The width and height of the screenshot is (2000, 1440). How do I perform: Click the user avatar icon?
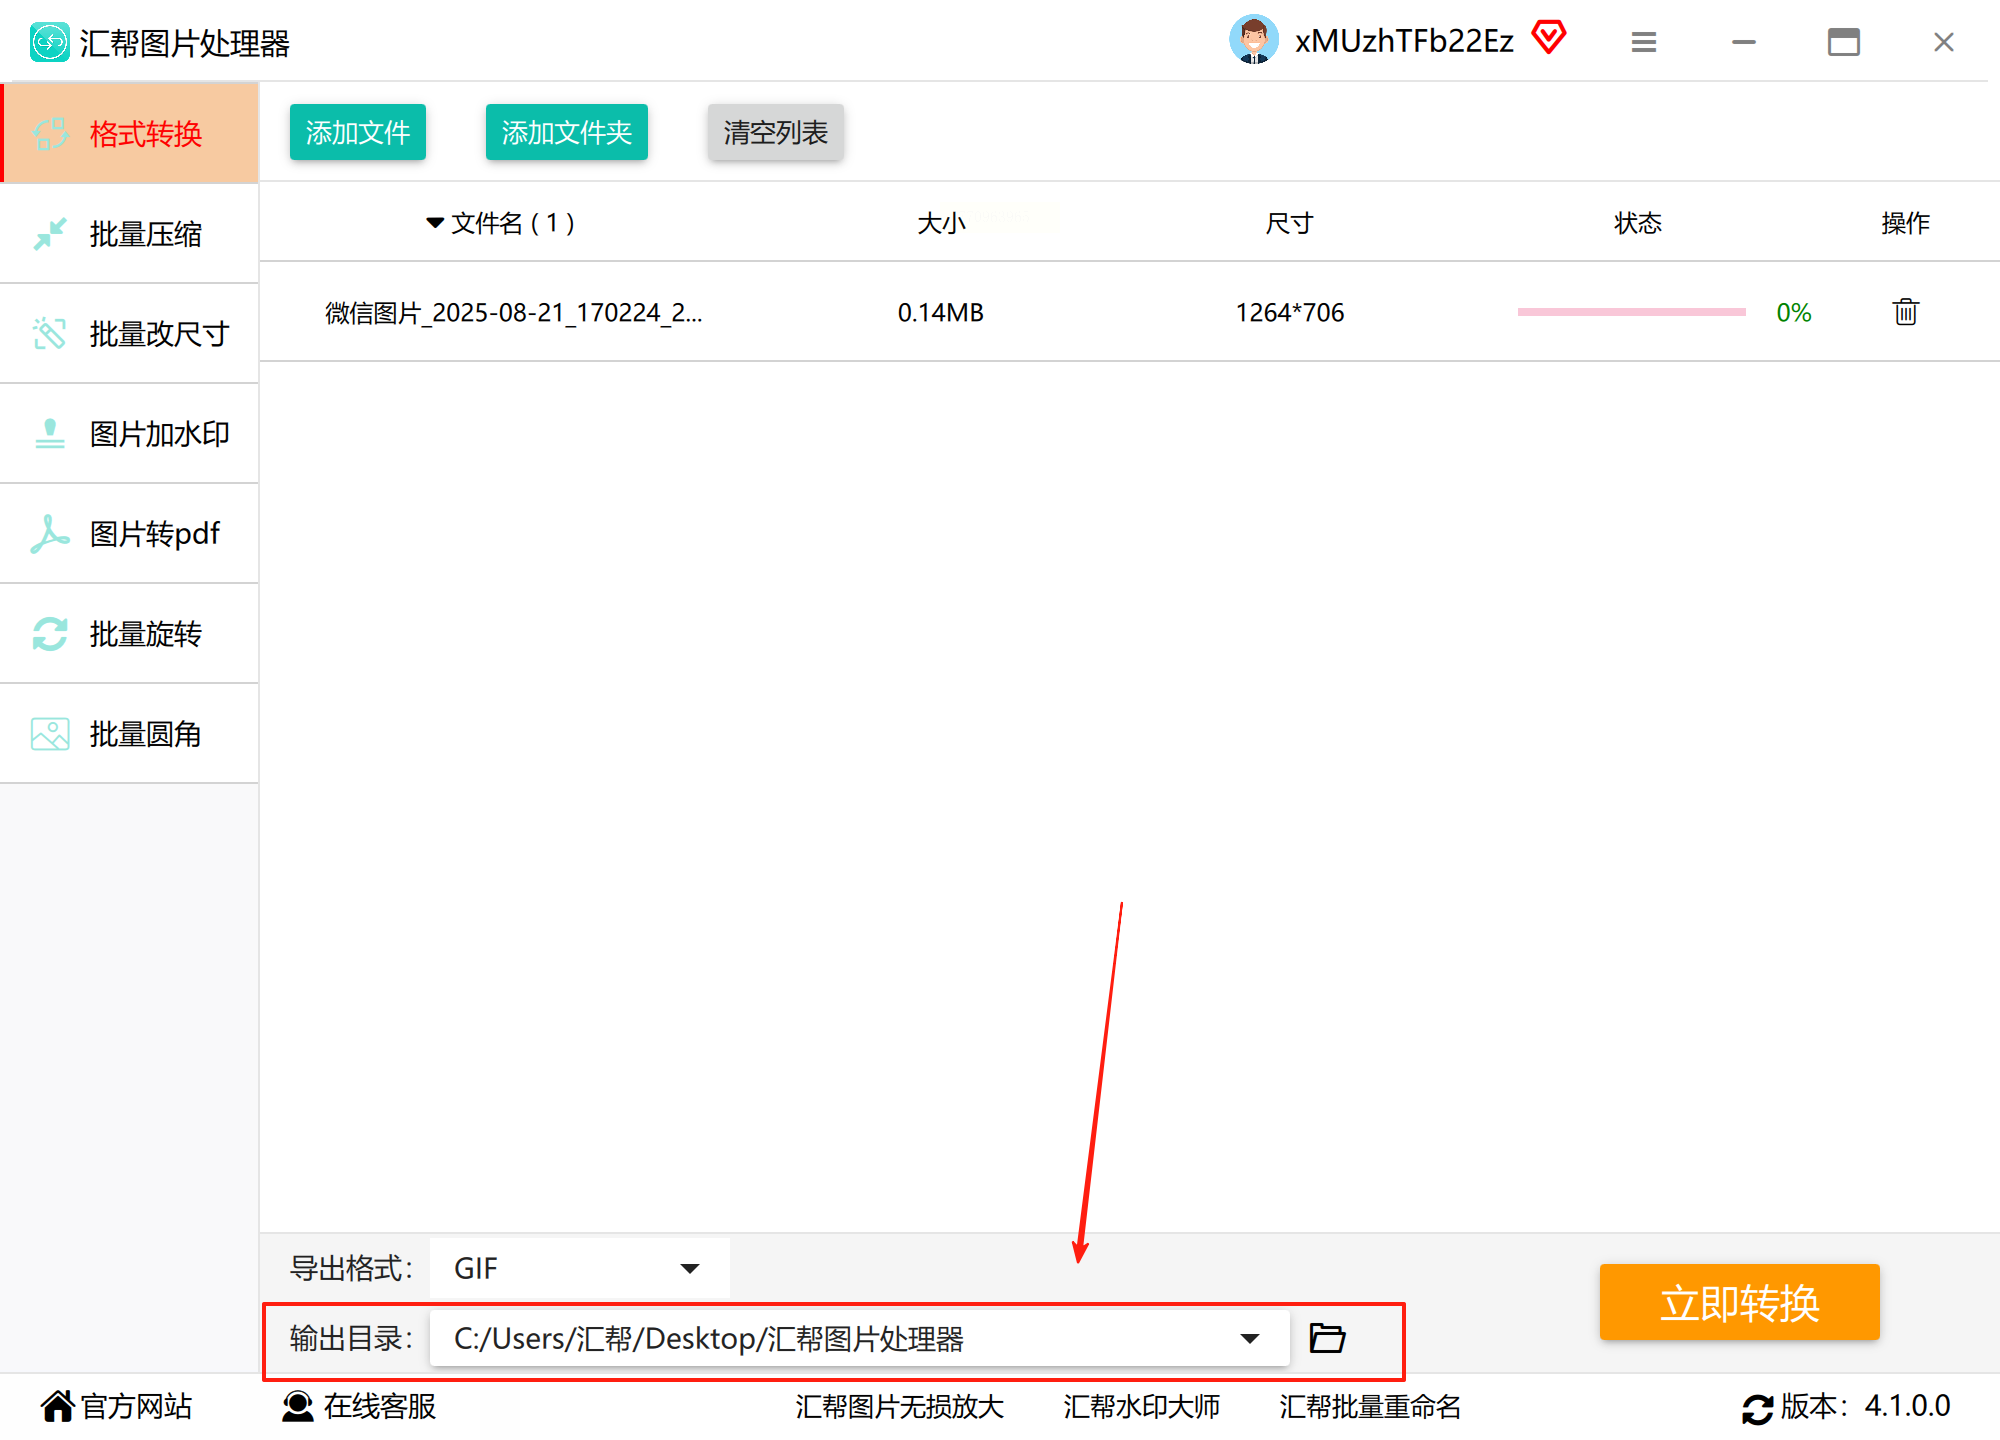pyautogui.click(x=1253, y=41)
